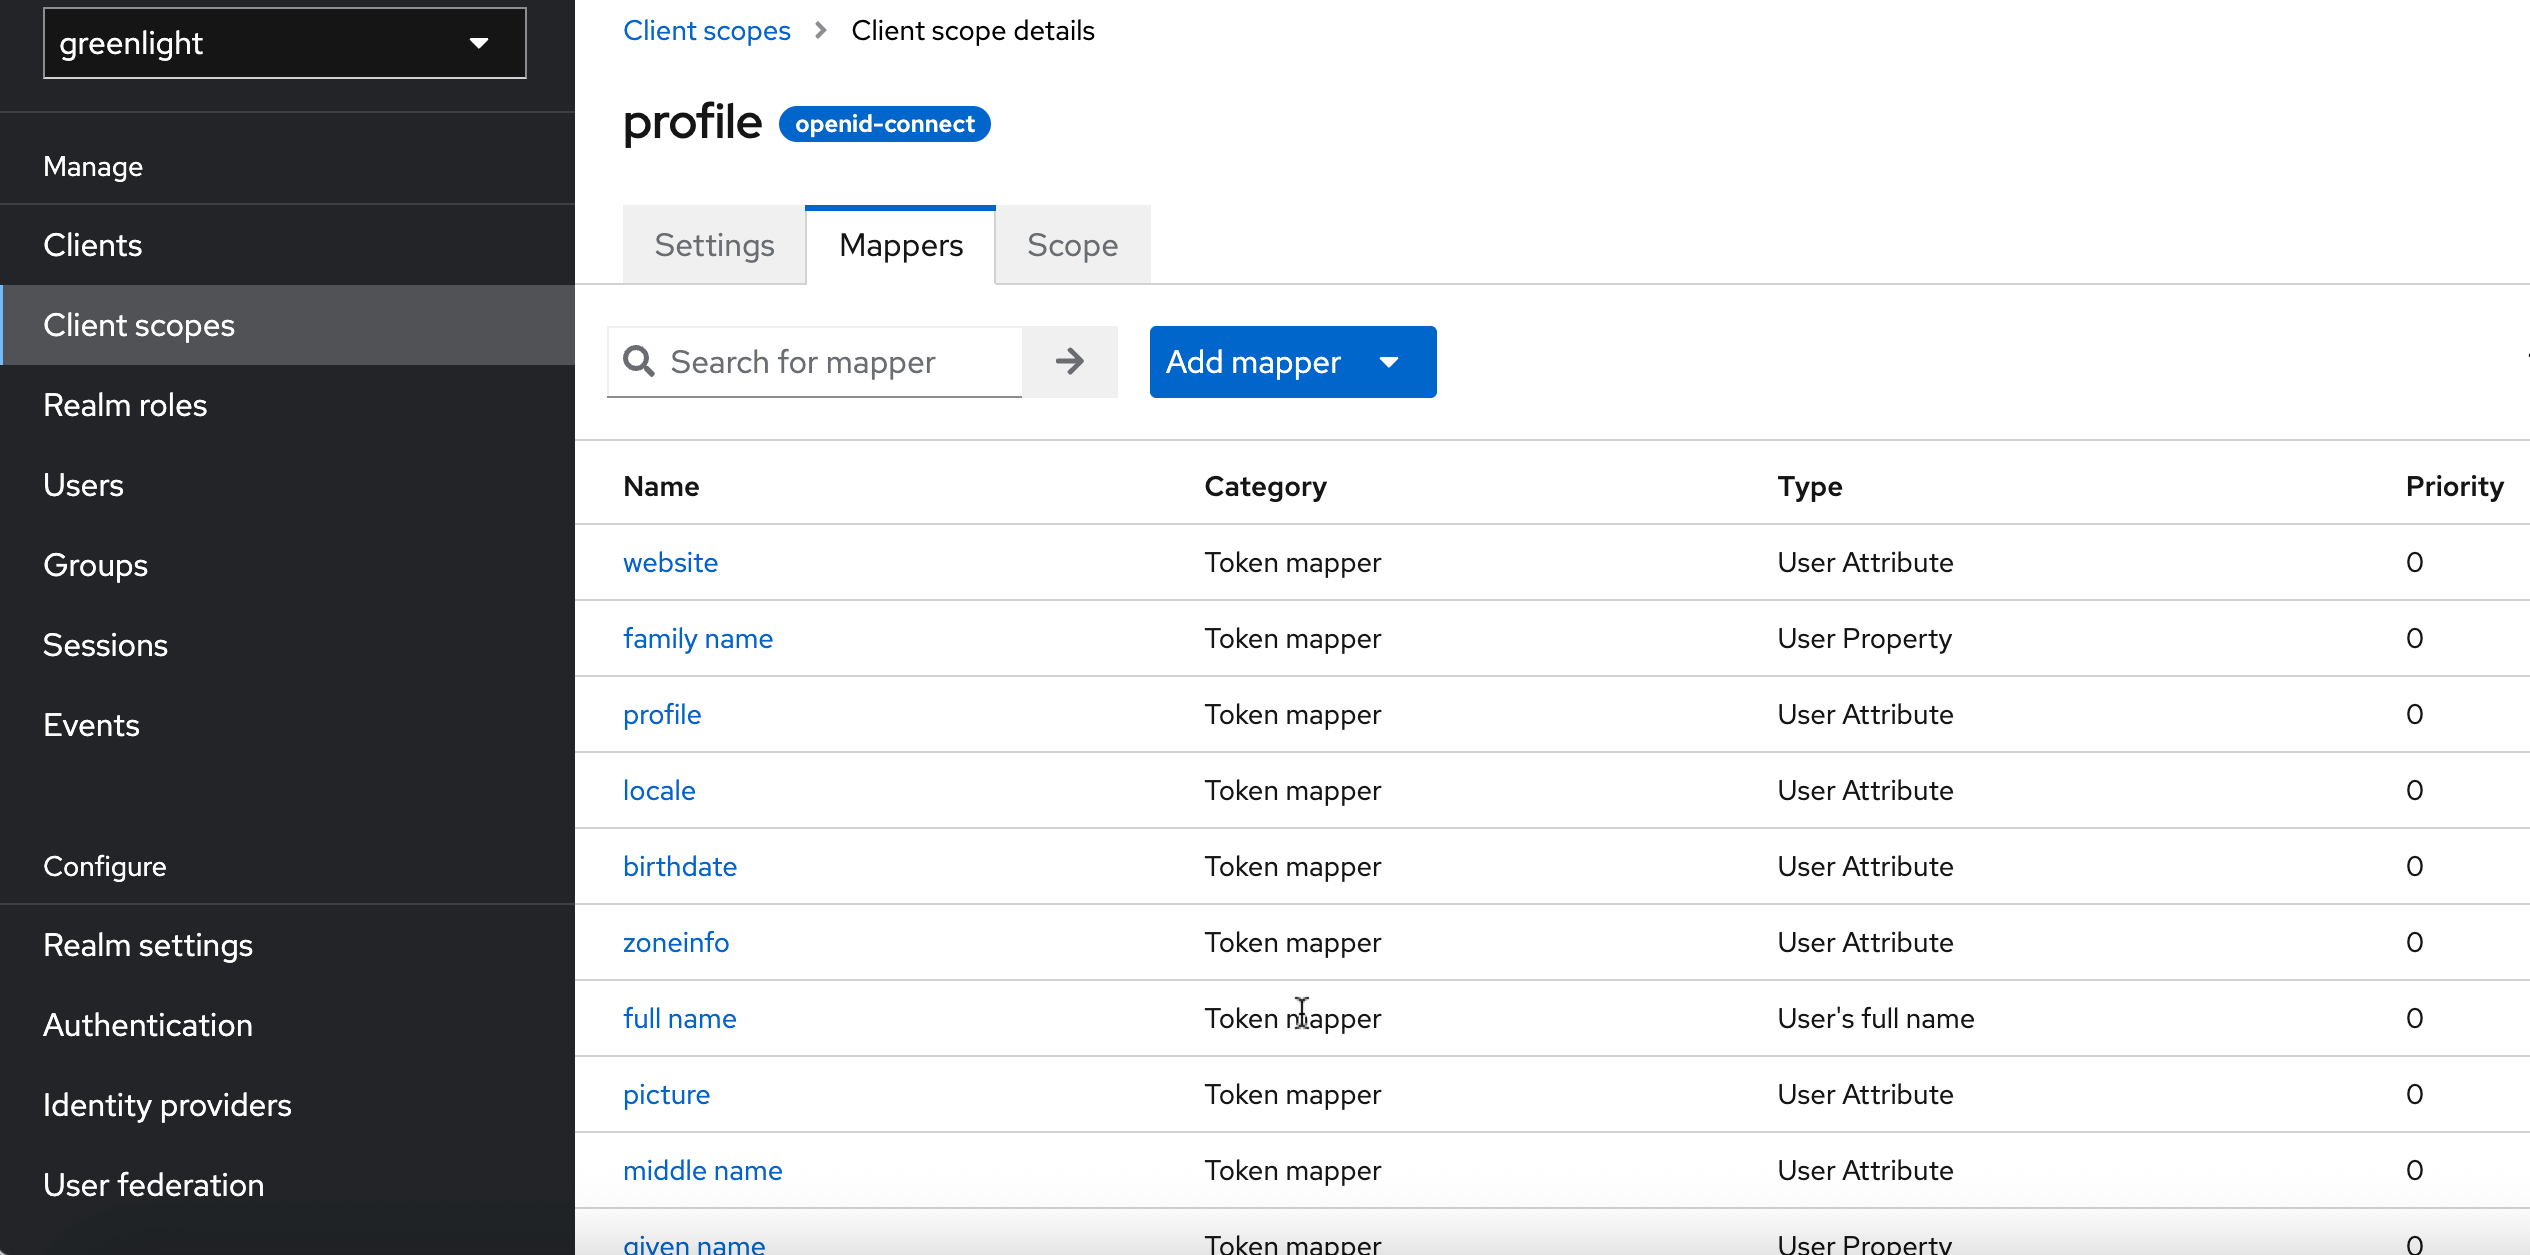2530x1255 pixels.
Task: Type in the Search for mapper field
Action: pos(840,362)
